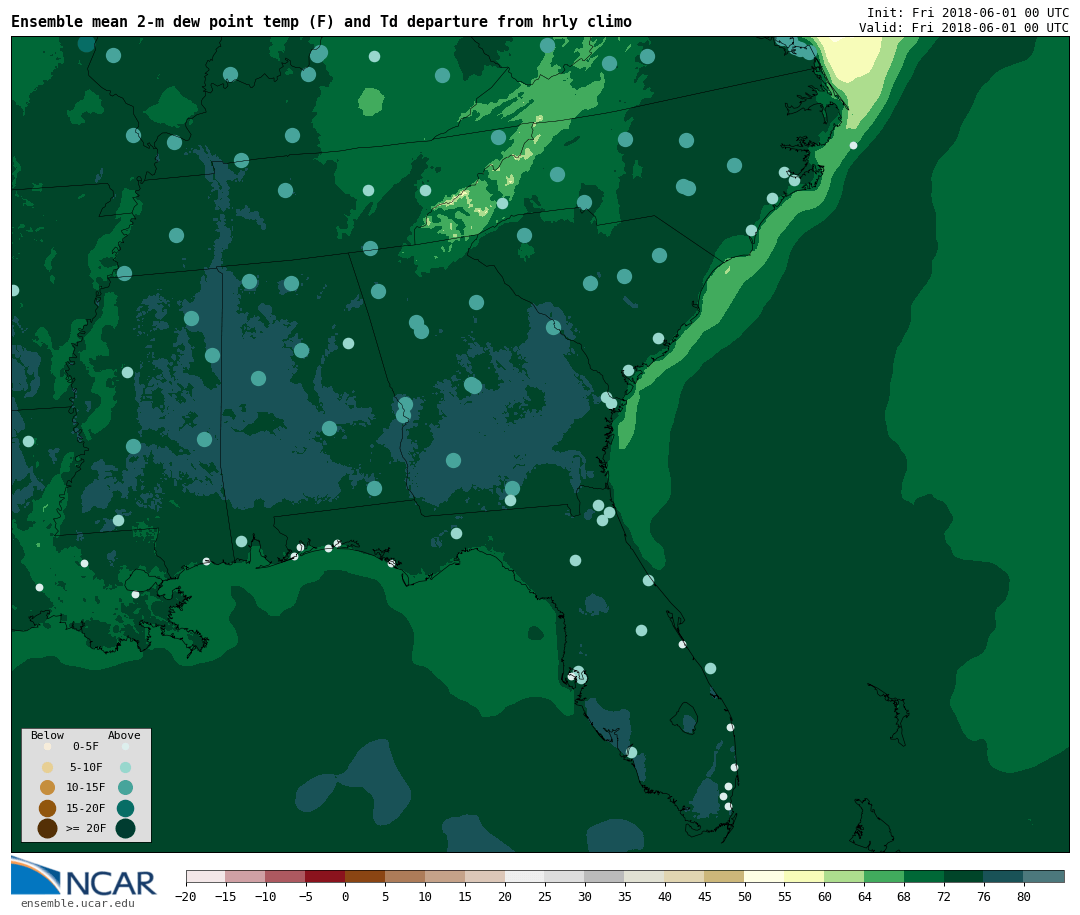Select the green swatch between 68 and 72
The height and width of the screenshot is (915, 1080).
point(924,877)
